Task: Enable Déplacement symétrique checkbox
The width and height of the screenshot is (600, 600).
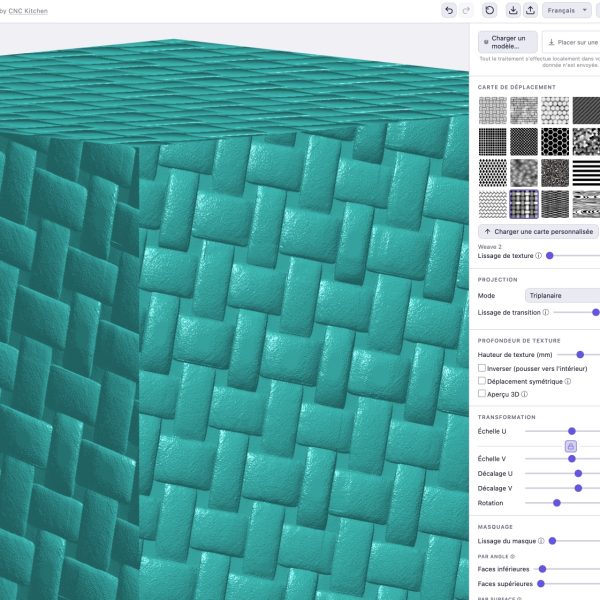Action: (482, 381)
